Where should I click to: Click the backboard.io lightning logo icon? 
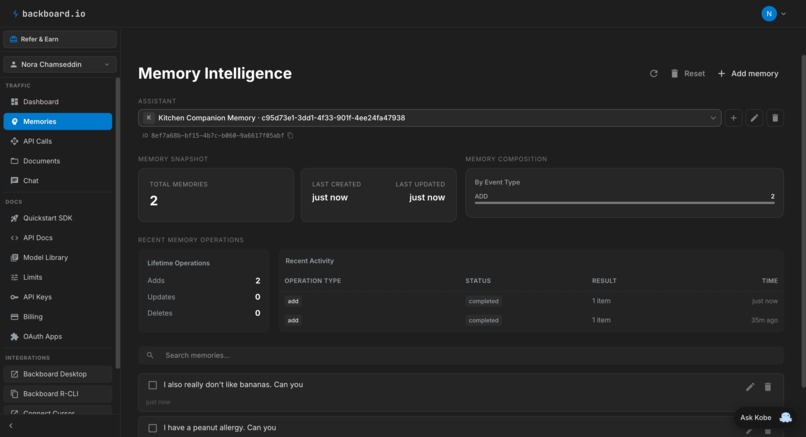tap(15, 14)
